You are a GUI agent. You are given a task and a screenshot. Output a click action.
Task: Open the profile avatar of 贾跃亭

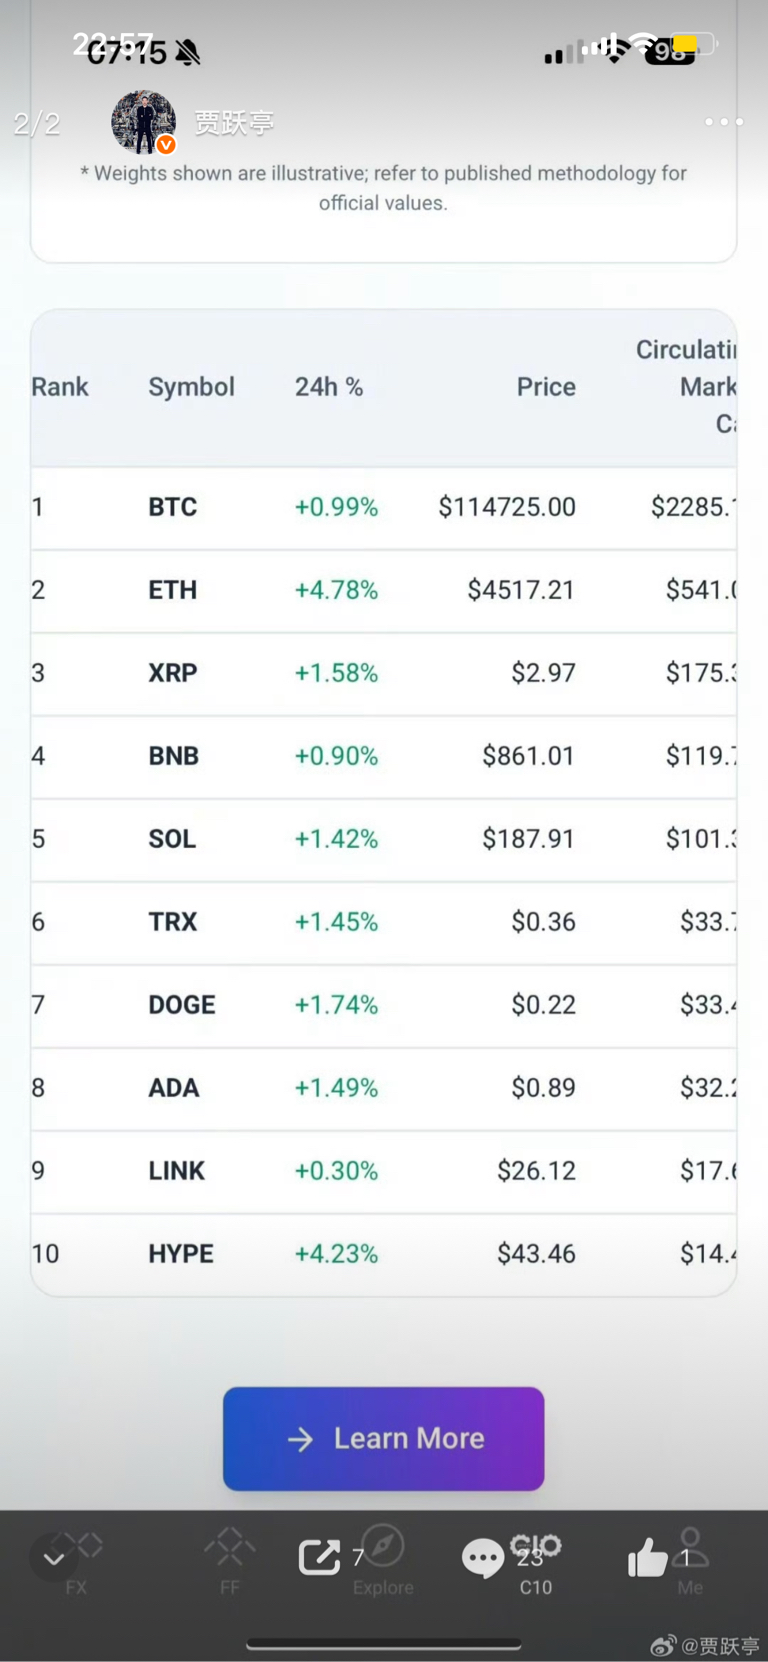click(x=143, y=122)
